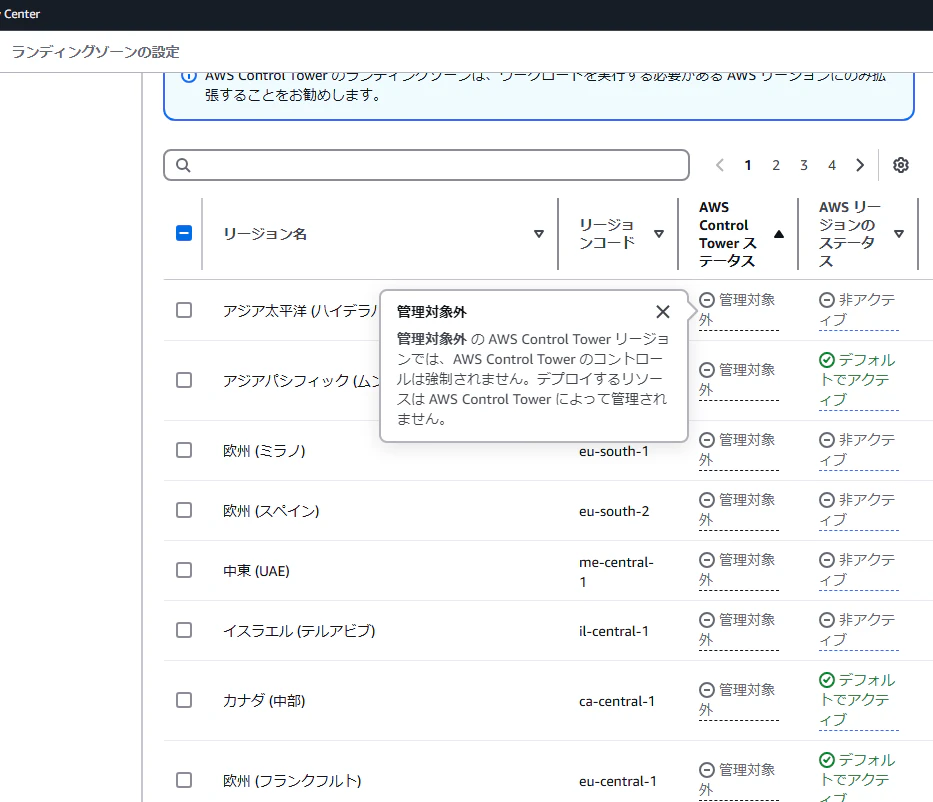Sort by AWS Control Tower ステータス arrow
Viewport: 933px width, 802px height.
pos(779,234)
